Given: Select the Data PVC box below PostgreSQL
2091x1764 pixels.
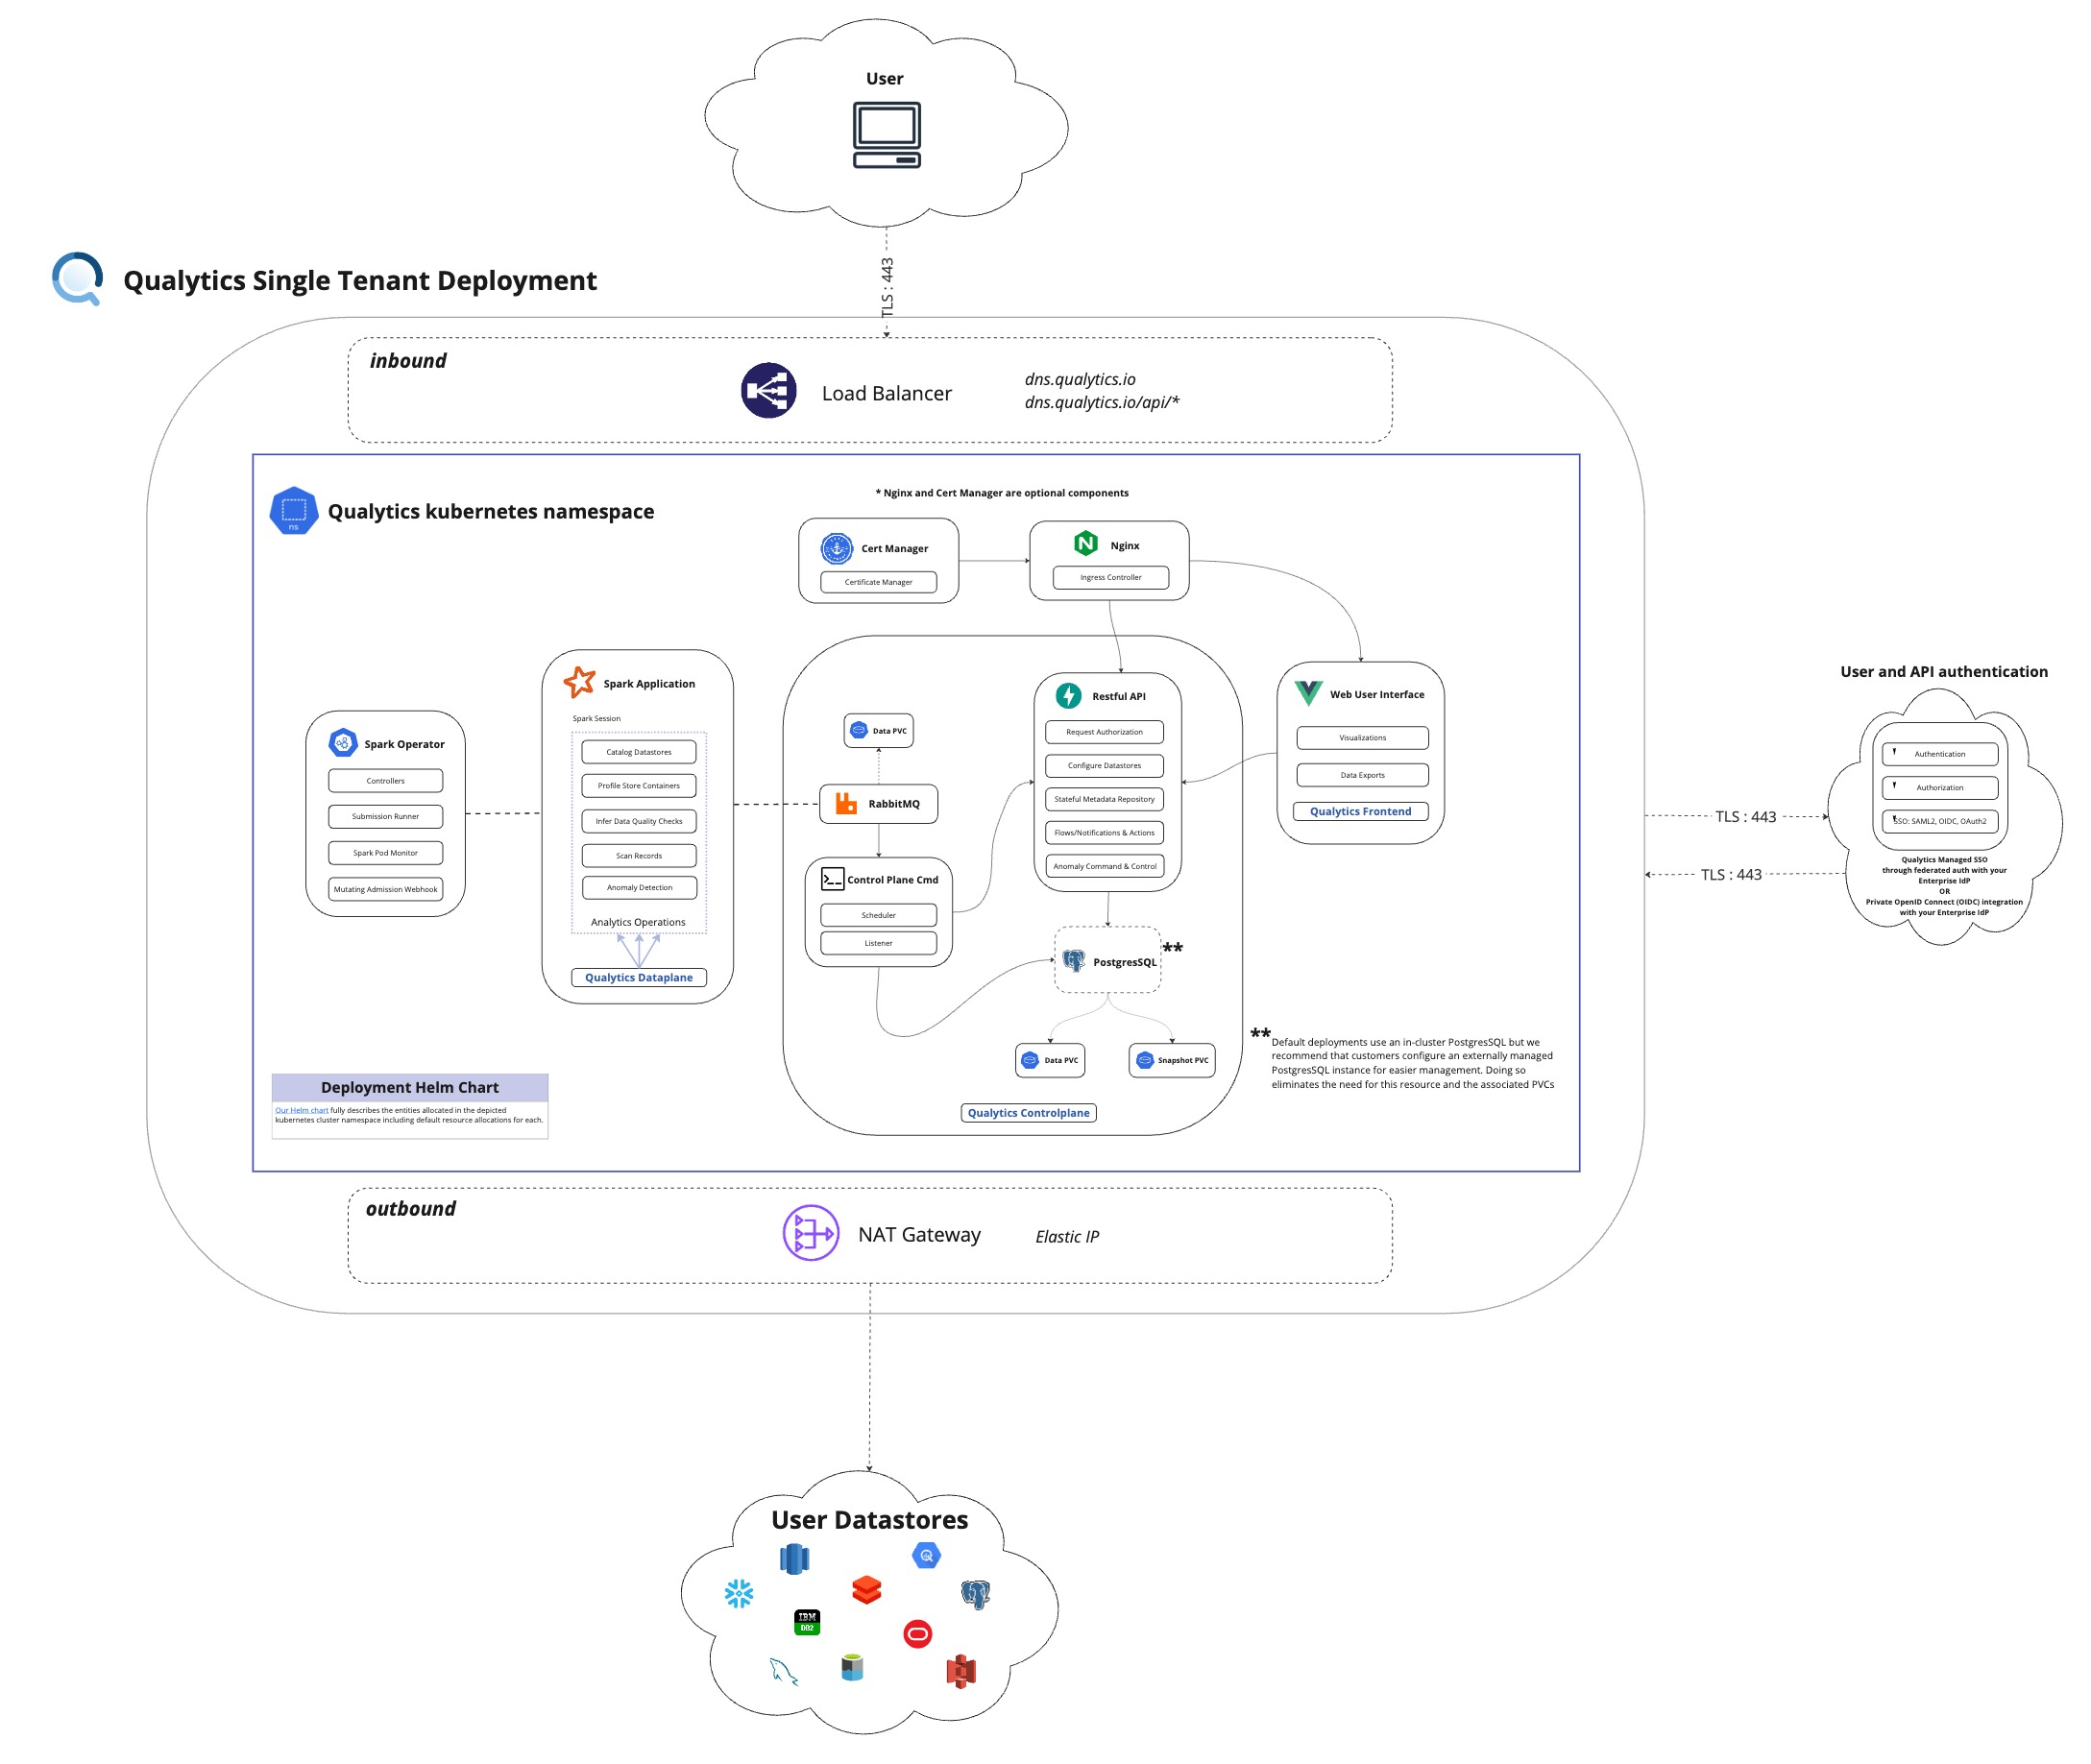Looking at the screenshot, I should [1050, 1060].
